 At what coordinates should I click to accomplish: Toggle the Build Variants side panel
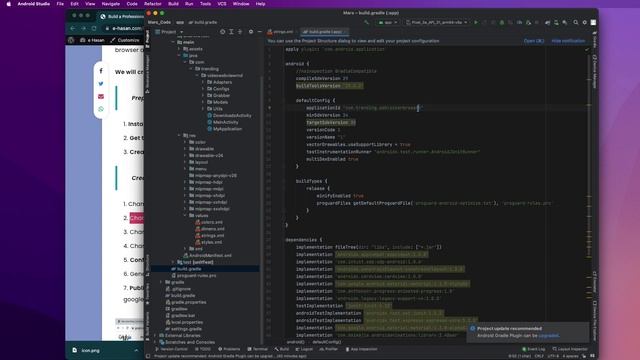tap(147, 326)
